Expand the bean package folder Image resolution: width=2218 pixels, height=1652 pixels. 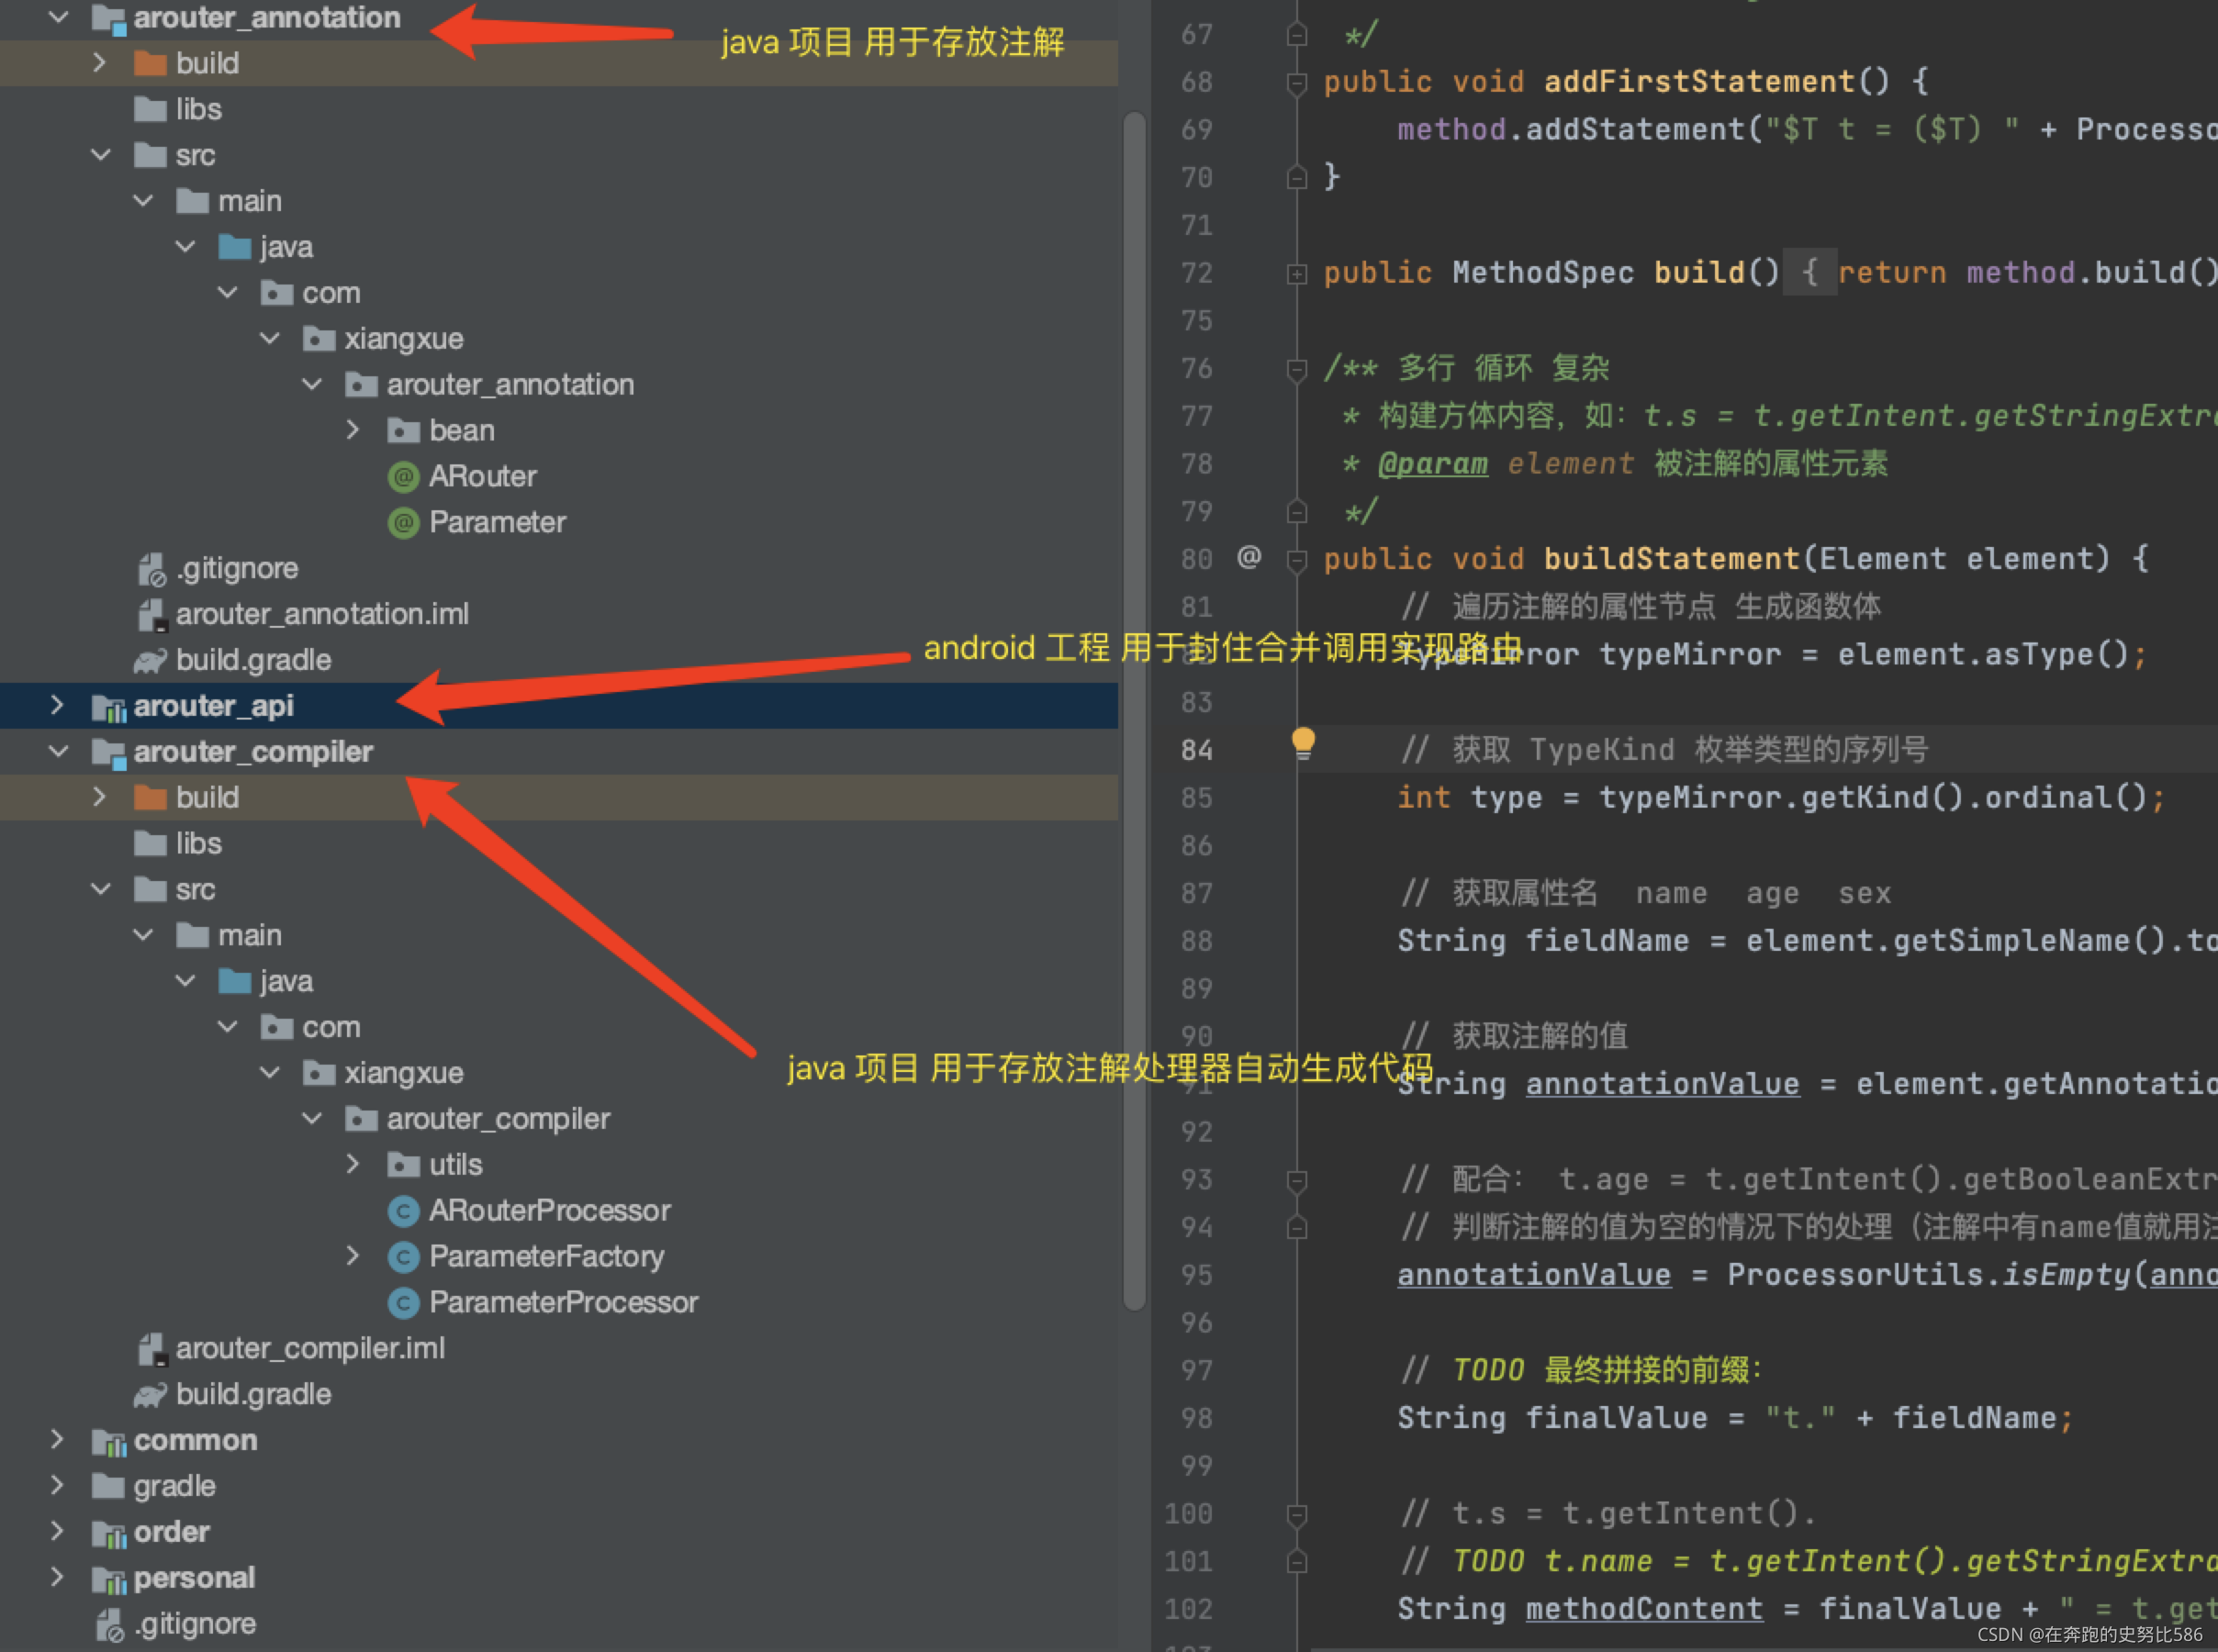point(352,430)
